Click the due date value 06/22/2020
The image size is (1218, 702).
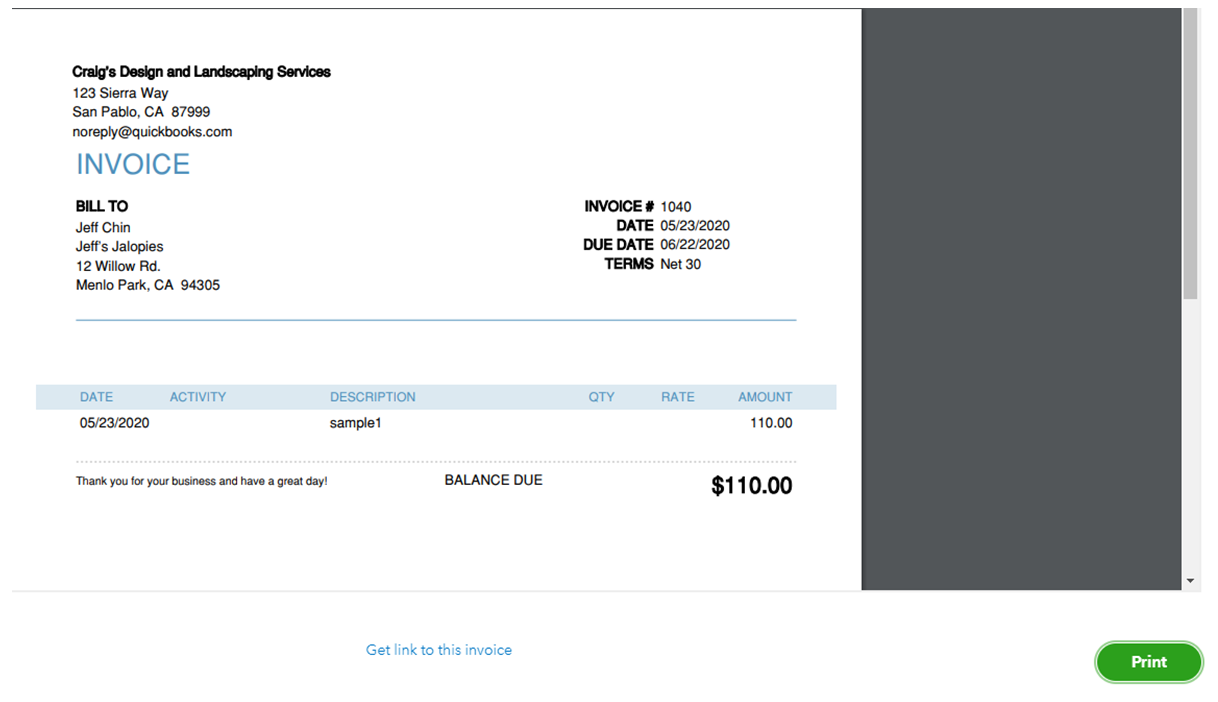(695, 245)
